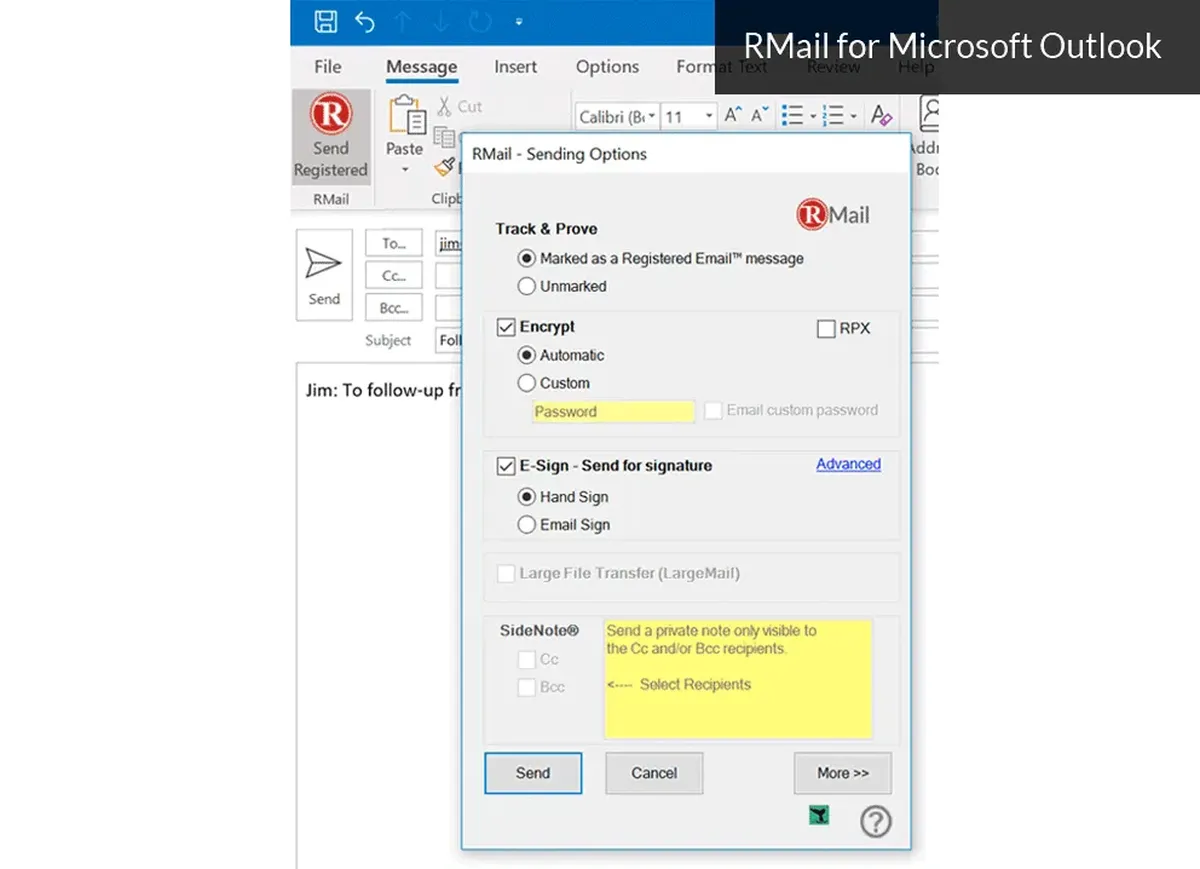Image resolution: width=1200 pixels, height=869 pixels.
Task: Click the yellow SideNote text area
Action: click(738, 679)
